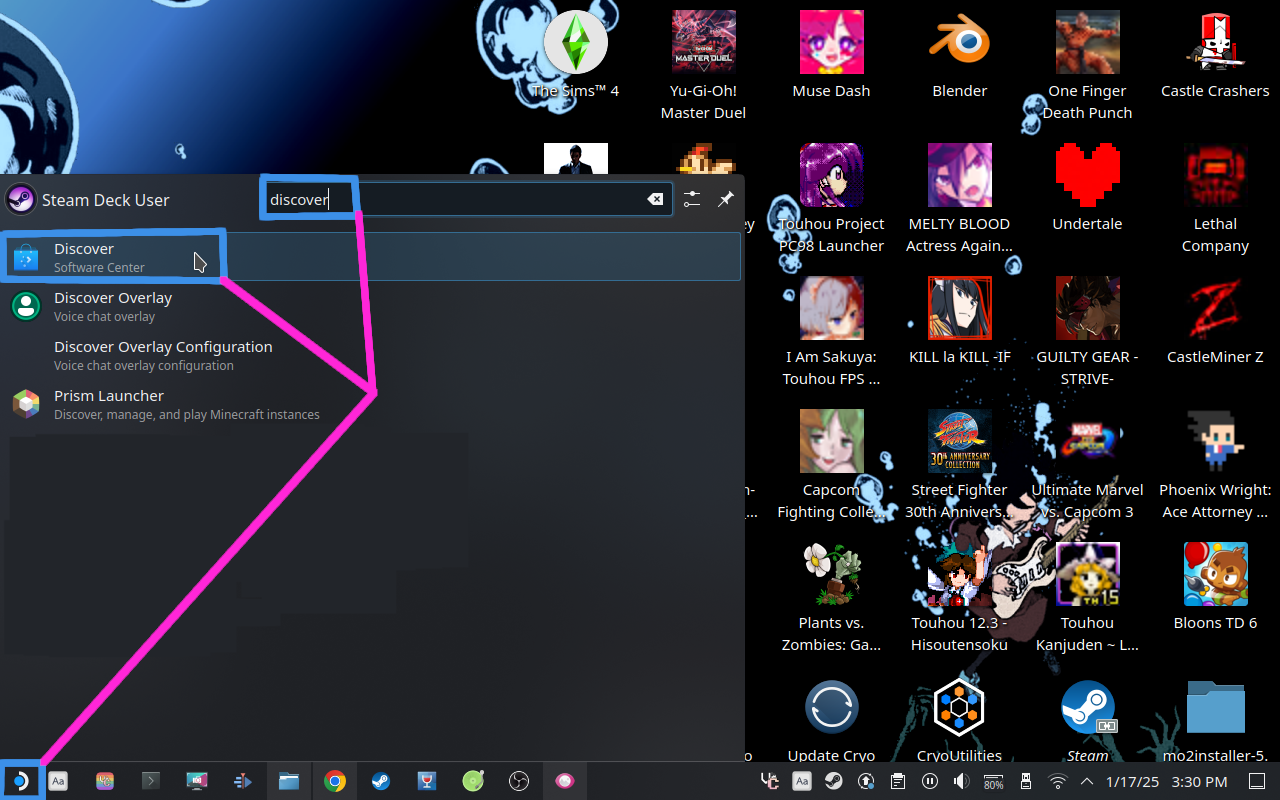1280x800 pixels.
Task: Launch KILL la KILL -IF shortcut
Action: tap(960, 321)
